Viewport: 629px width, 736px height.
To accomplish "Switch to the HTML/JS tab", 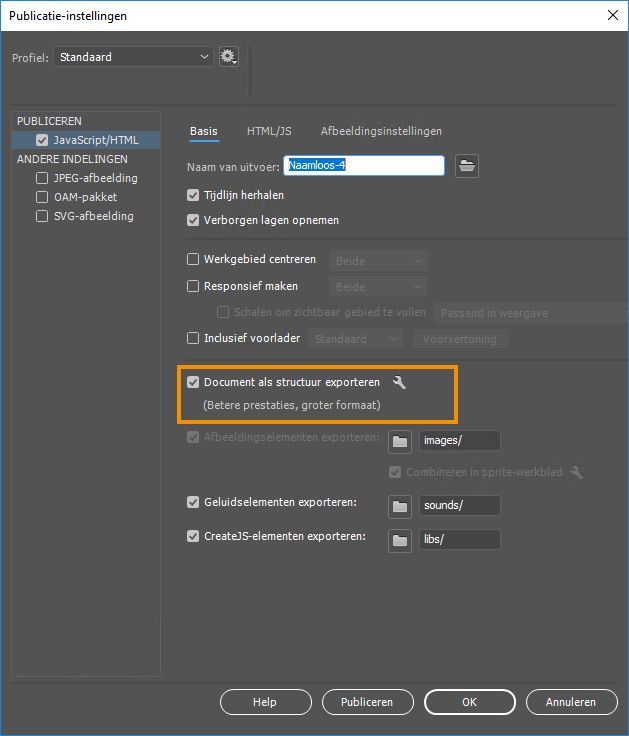I will (269, 131).
